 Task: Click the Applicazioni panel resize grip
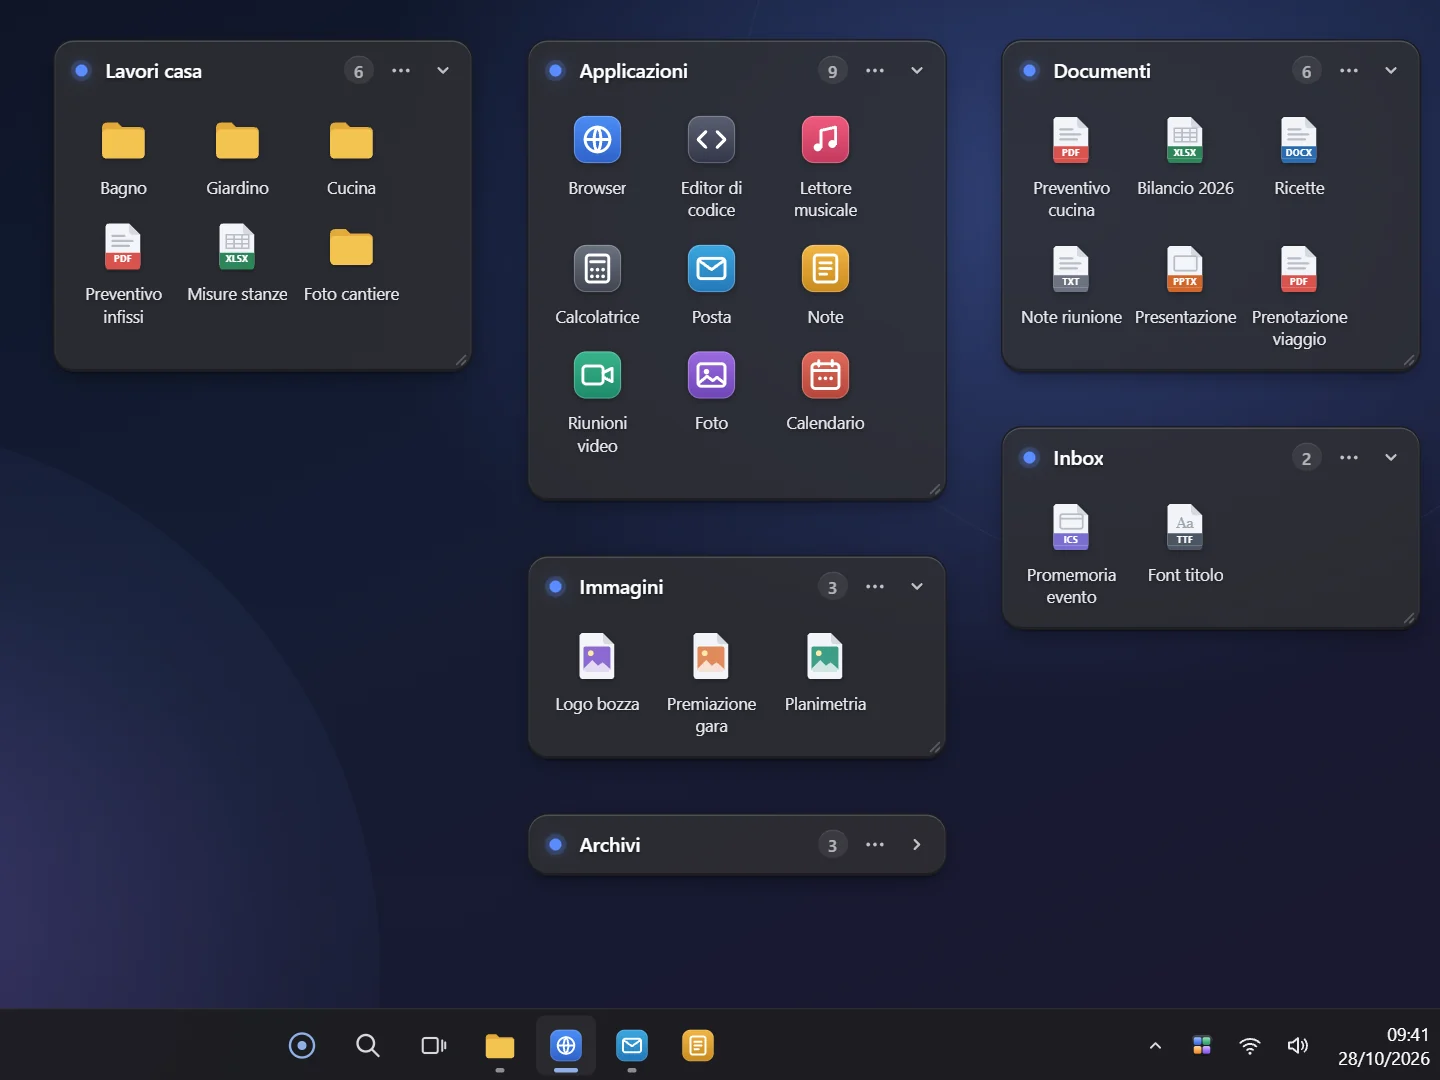click(935, 489)
